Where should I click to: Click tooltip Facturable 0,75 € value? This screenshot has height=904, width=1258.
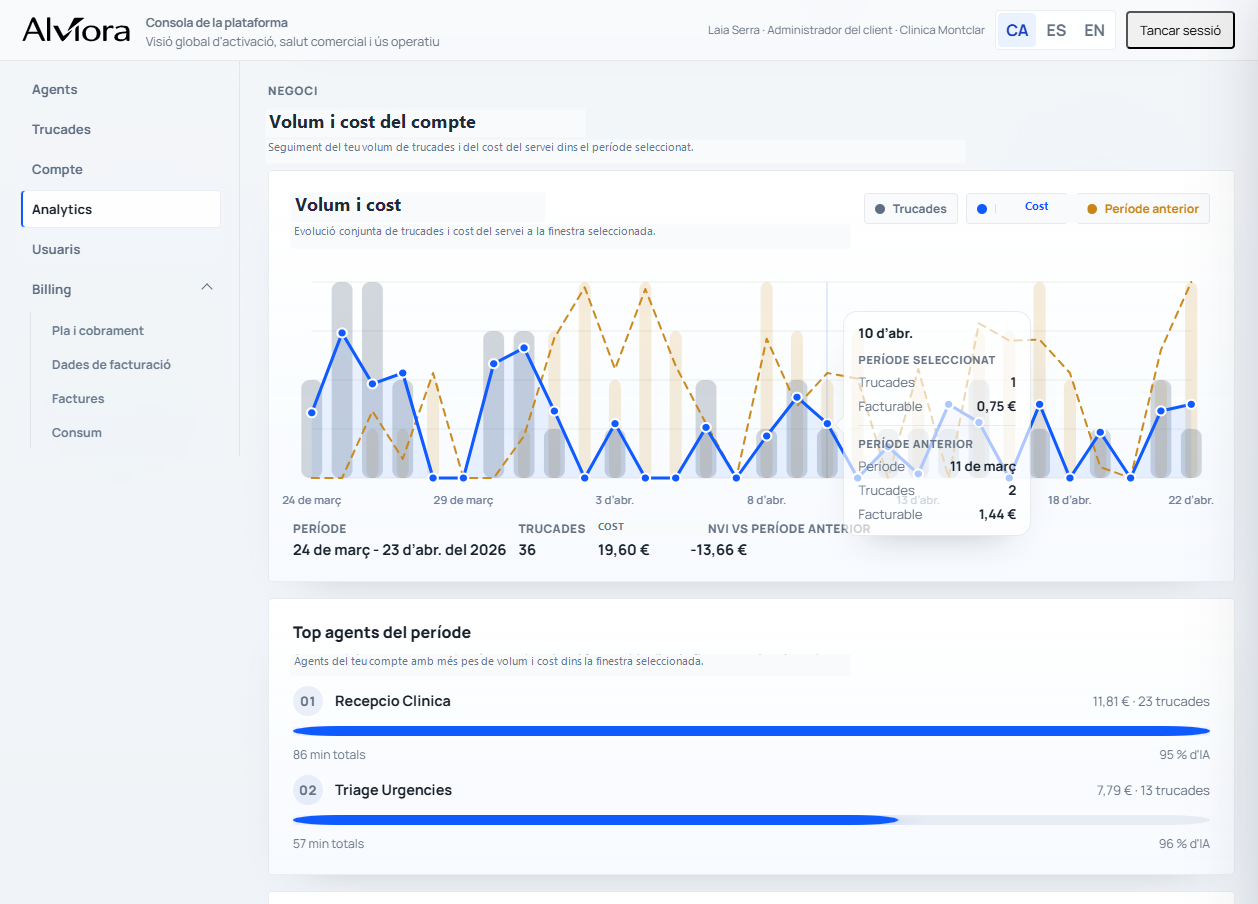click(x=996, y=407)
